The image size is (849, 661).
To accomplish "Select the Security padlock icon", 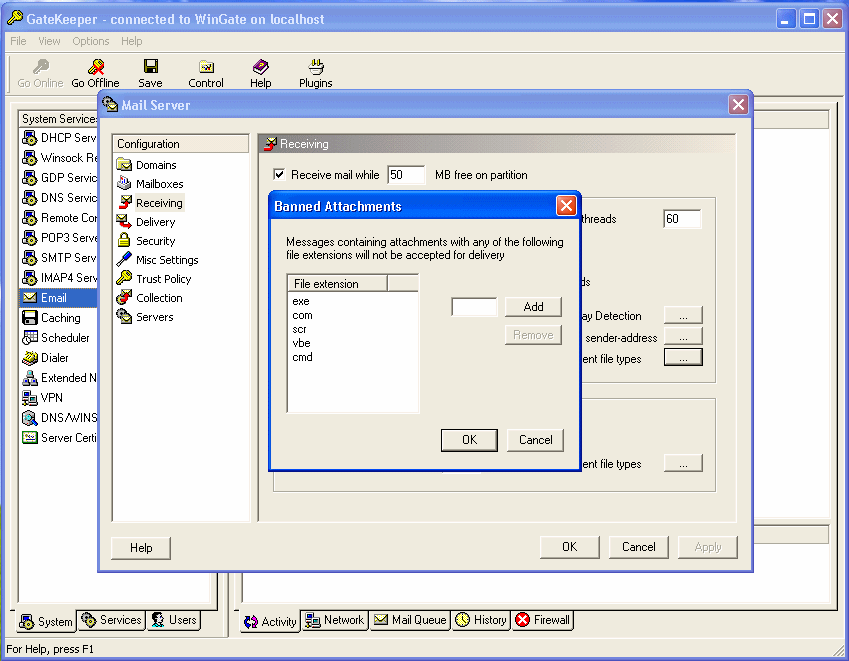I will [125, 240].
